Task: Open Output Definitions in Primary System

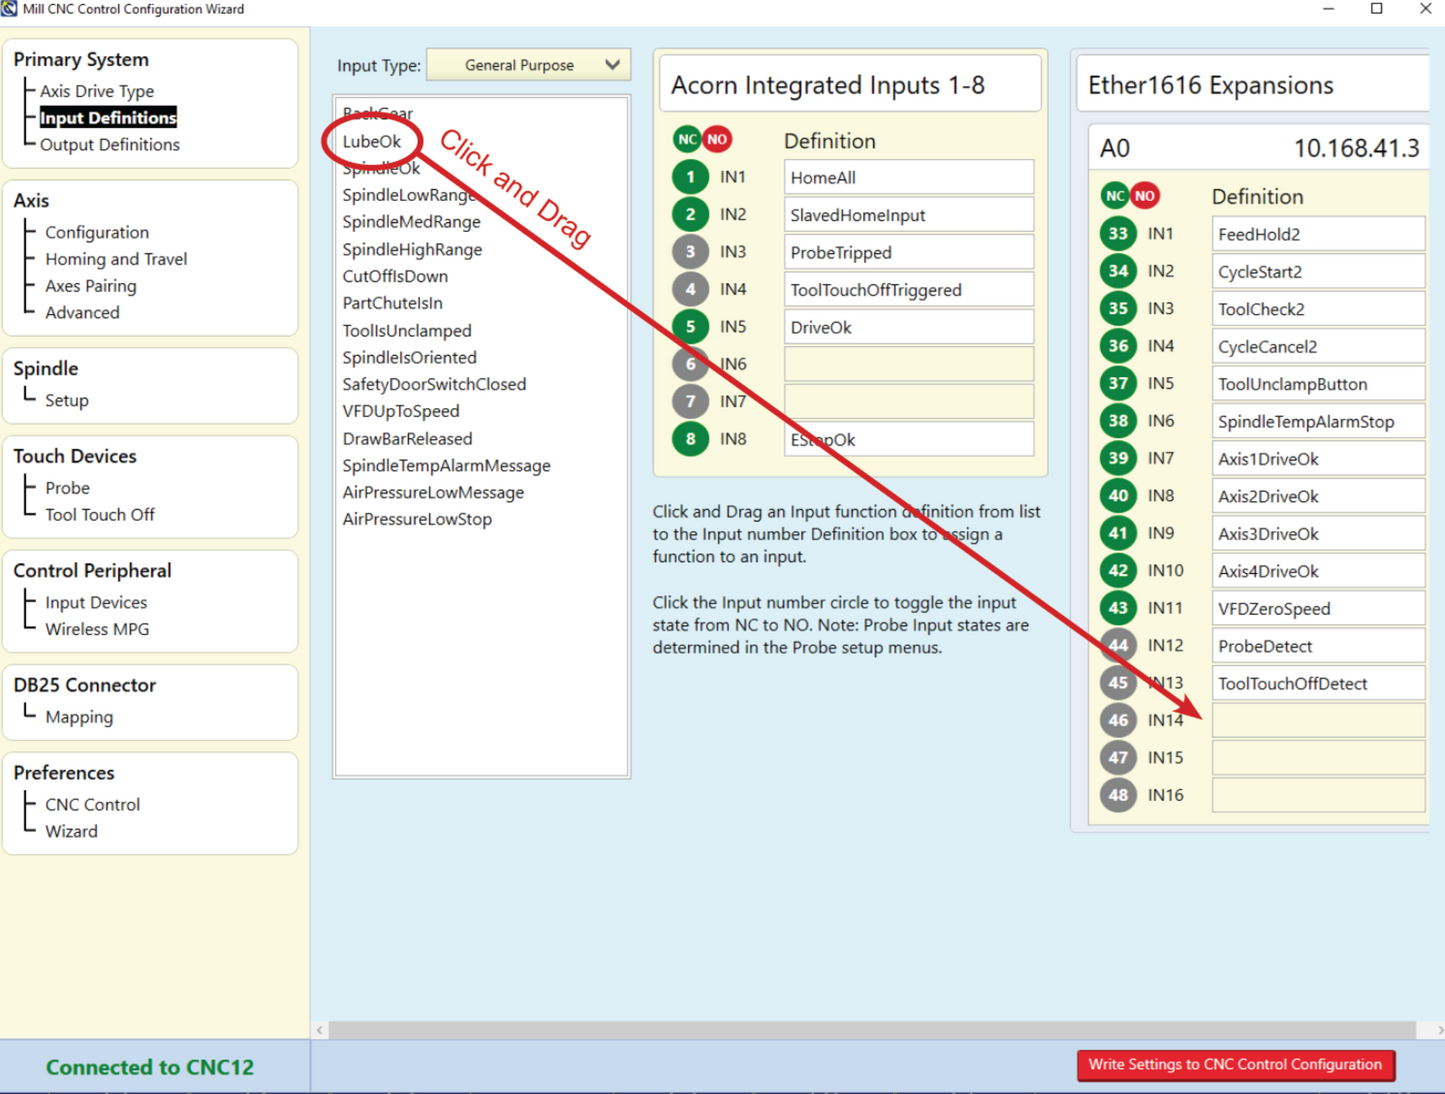Action: click(x=110, y=145)
